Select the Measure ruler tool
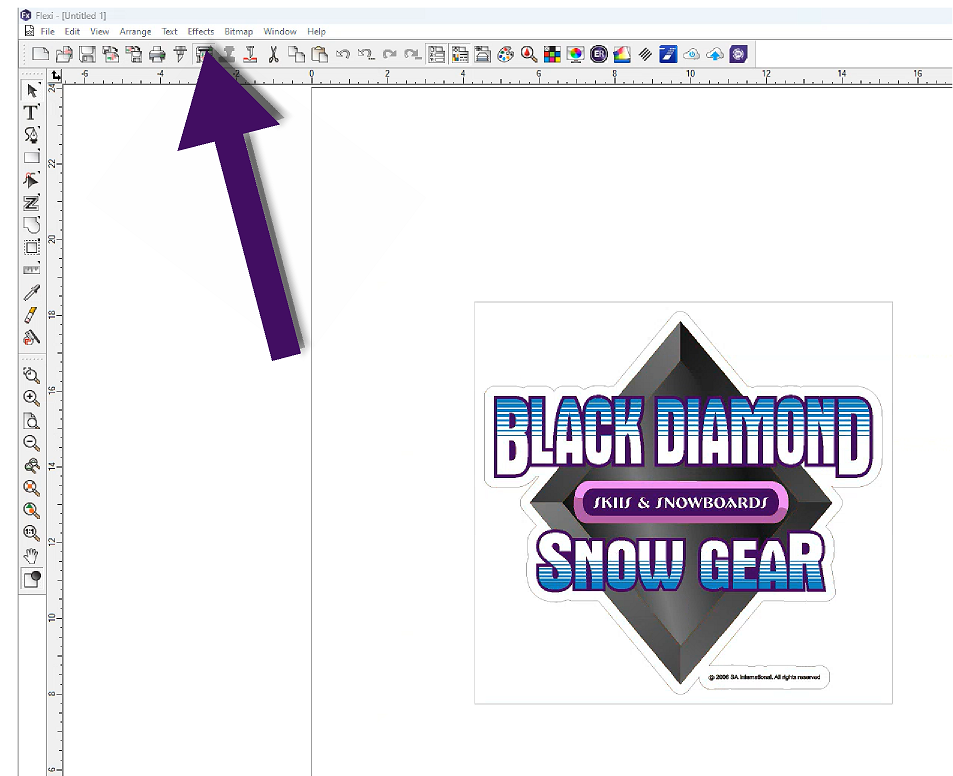953x776 pixels. [31, 269]
